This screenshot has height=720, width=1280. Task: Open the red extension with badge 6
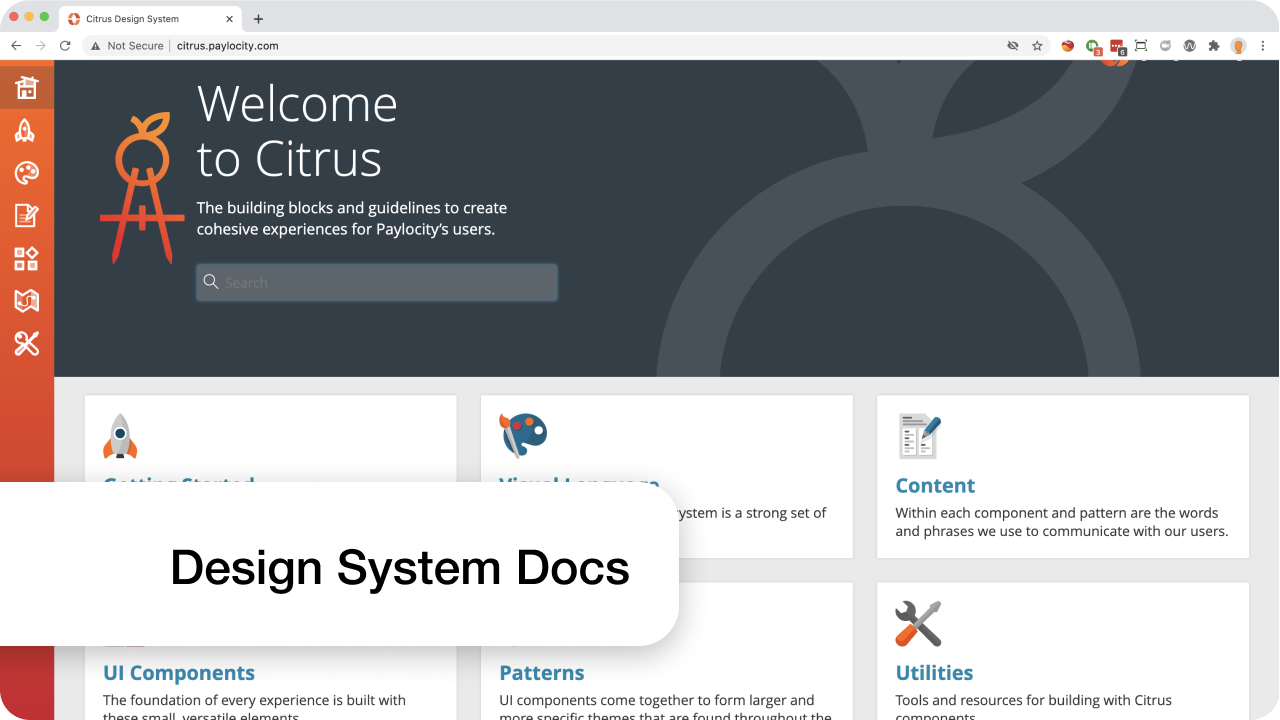click(1117, 46)
